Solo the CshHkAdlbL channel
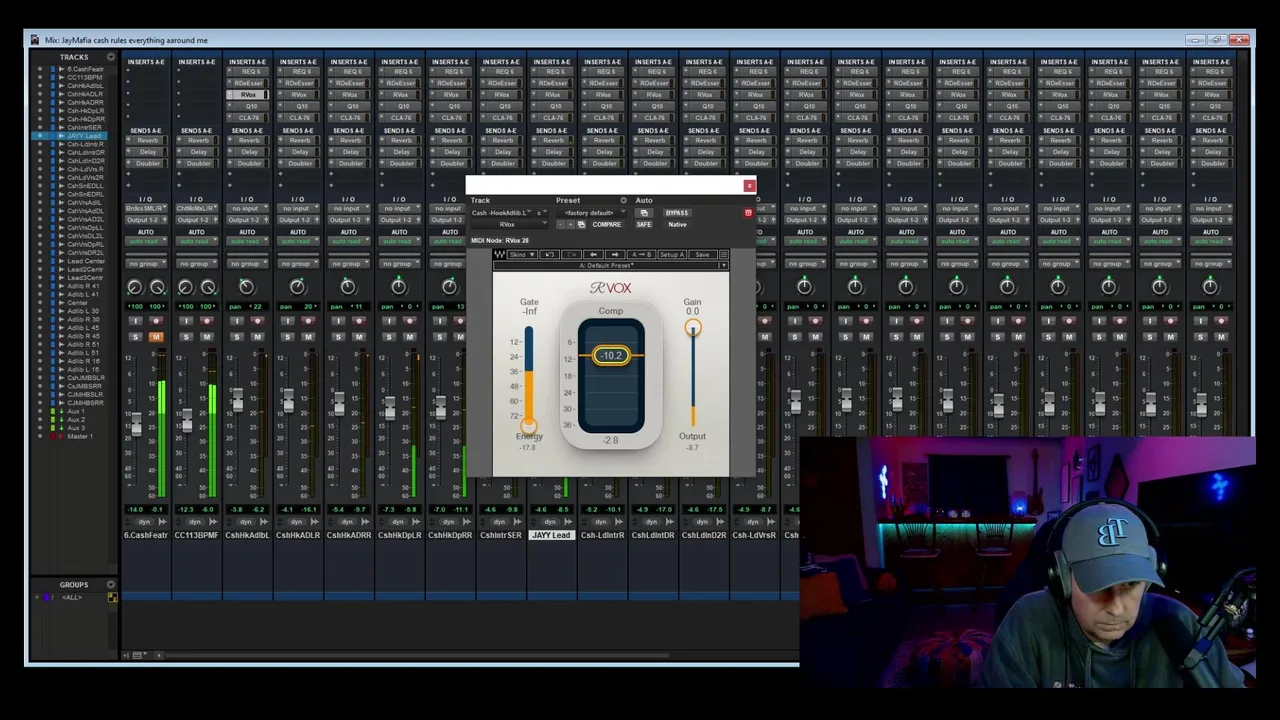Screen dimensions: 1280x720 237,337
